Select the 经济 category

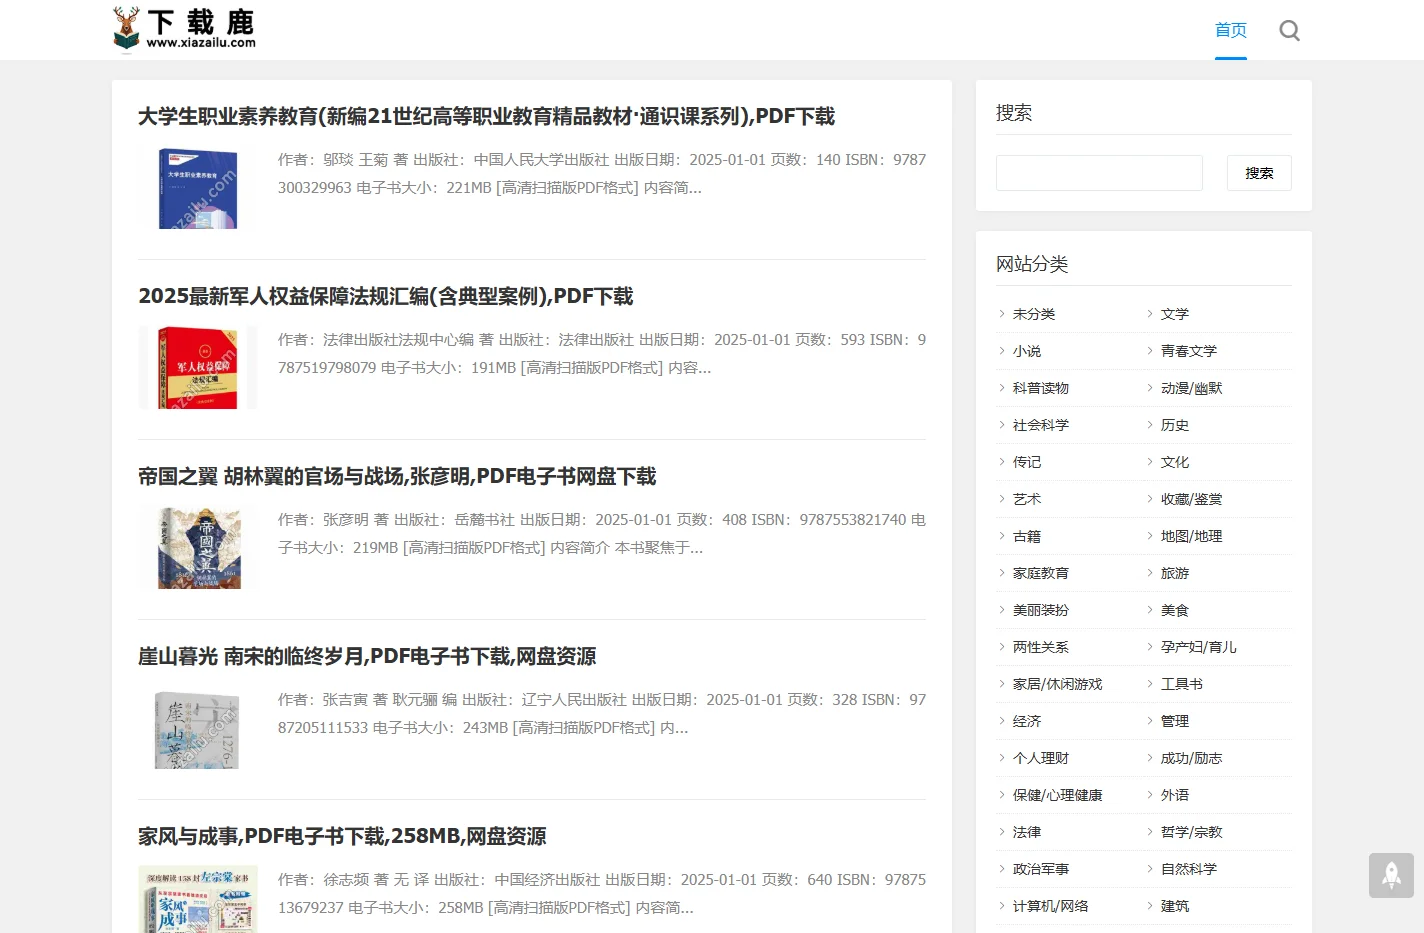point(1027,721)
